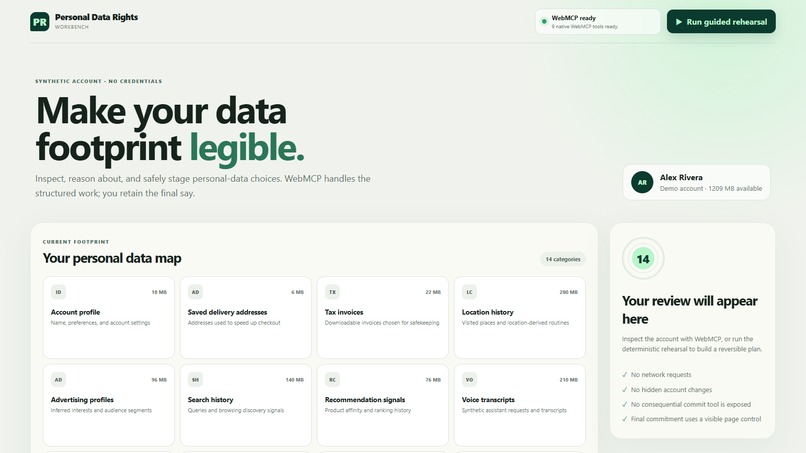Open the Alex Rivera account card

(x=697, y=183)
